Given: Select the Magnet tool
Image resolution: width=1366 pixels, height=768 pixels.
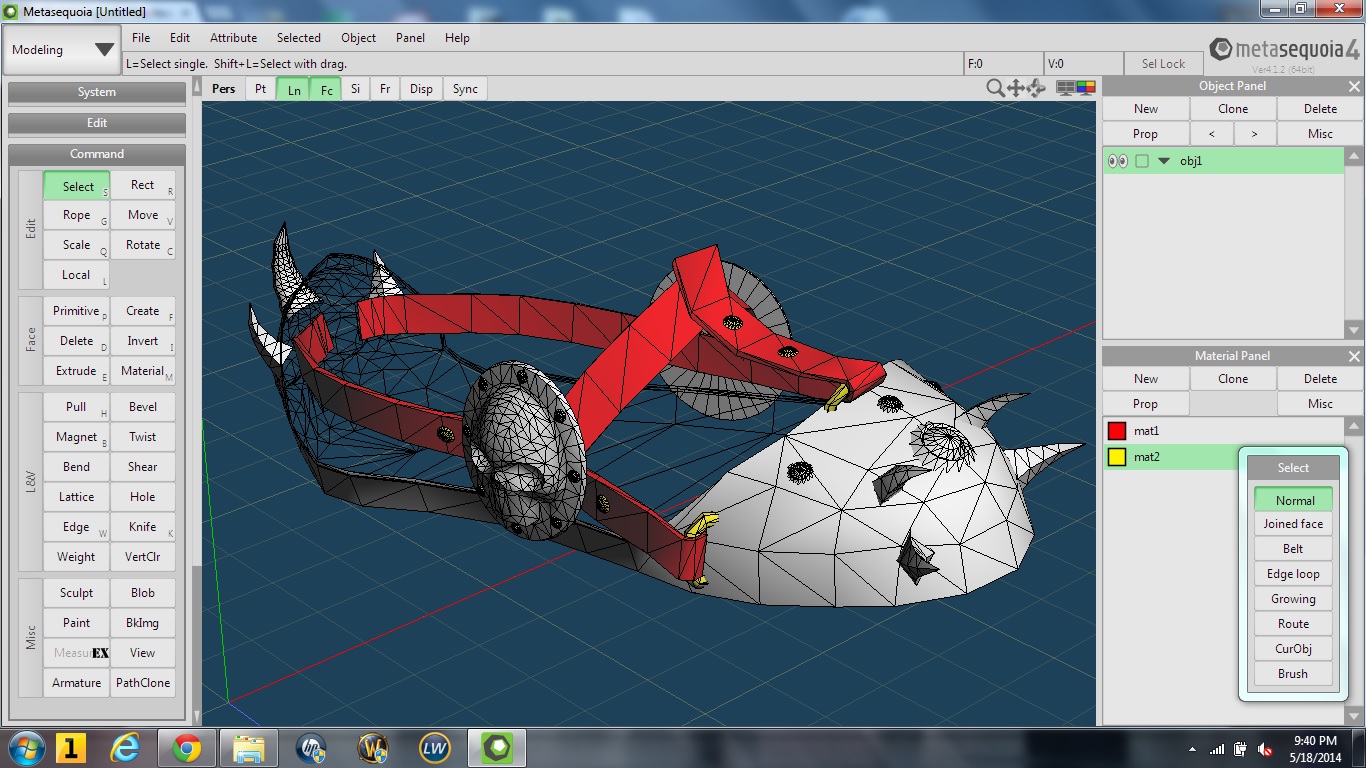Looking at the screenshot, I should click(76, 437).
